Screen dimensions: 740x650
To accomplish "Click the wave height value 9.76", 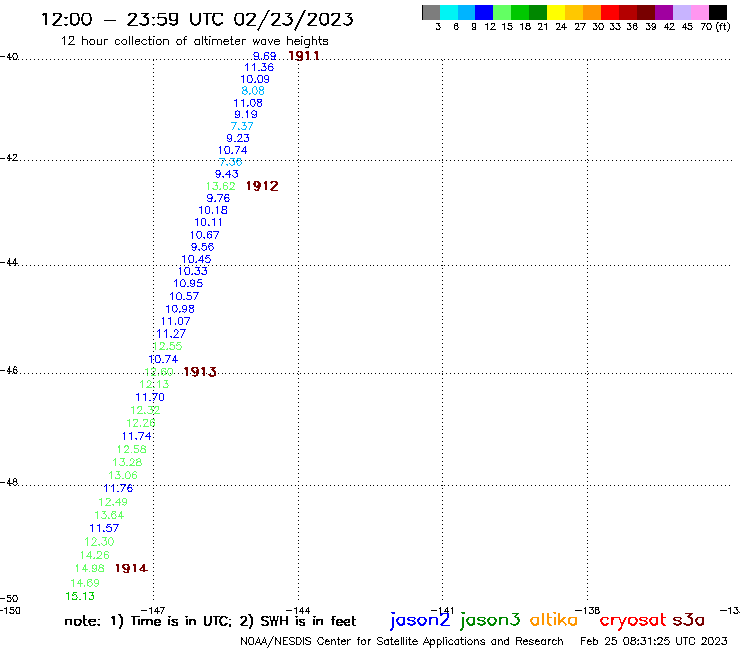I will click(x=218, y=198).
